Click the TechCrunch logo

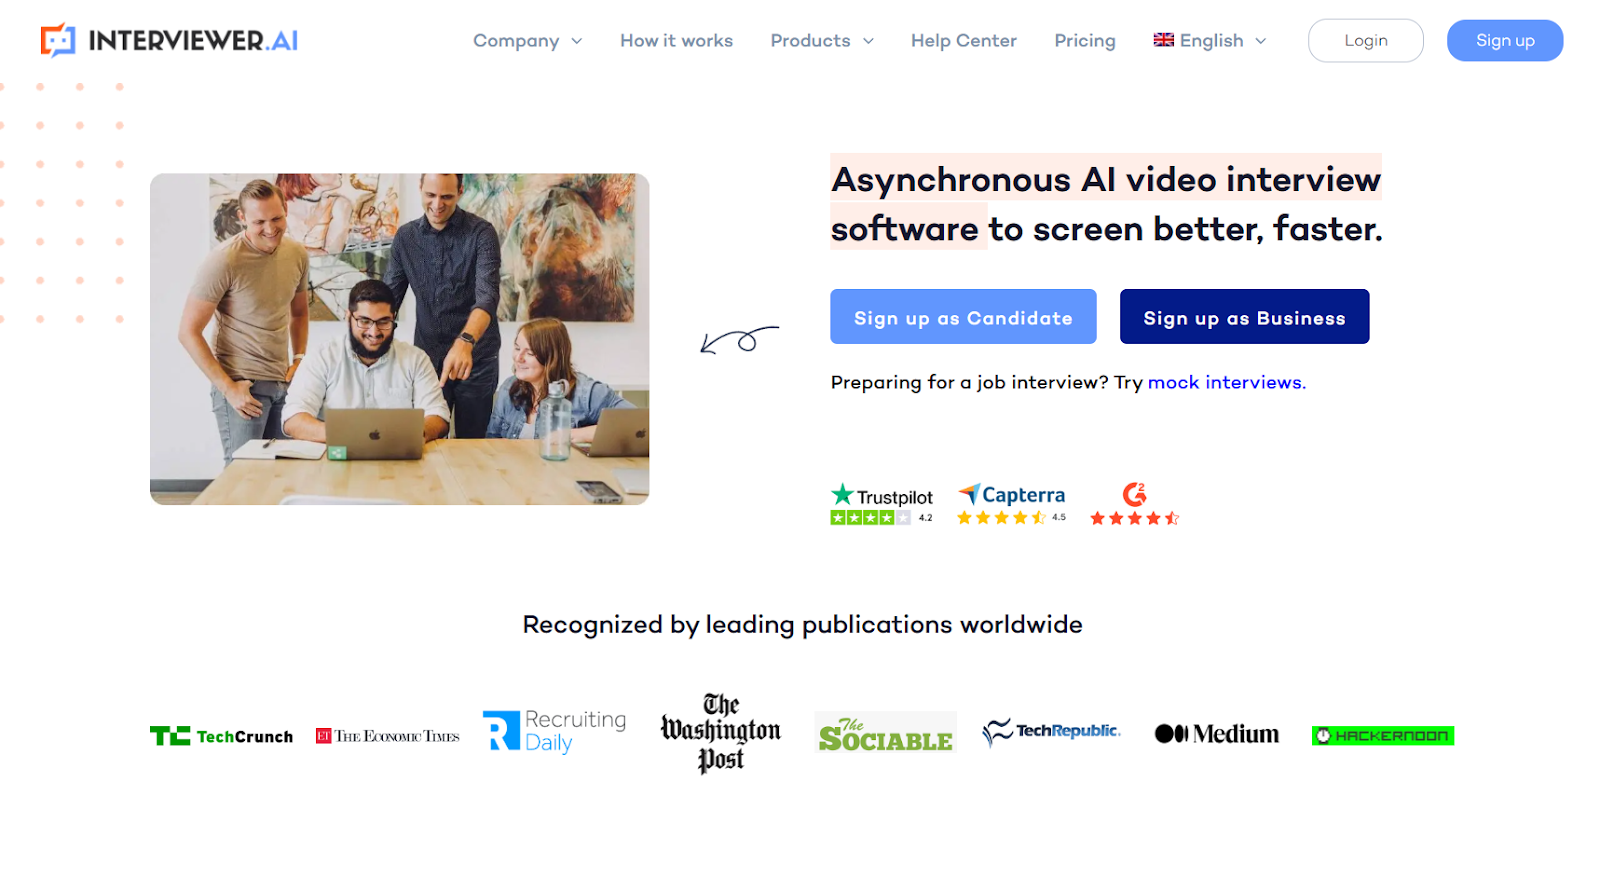pyautogui.click(x=221, y=736)
